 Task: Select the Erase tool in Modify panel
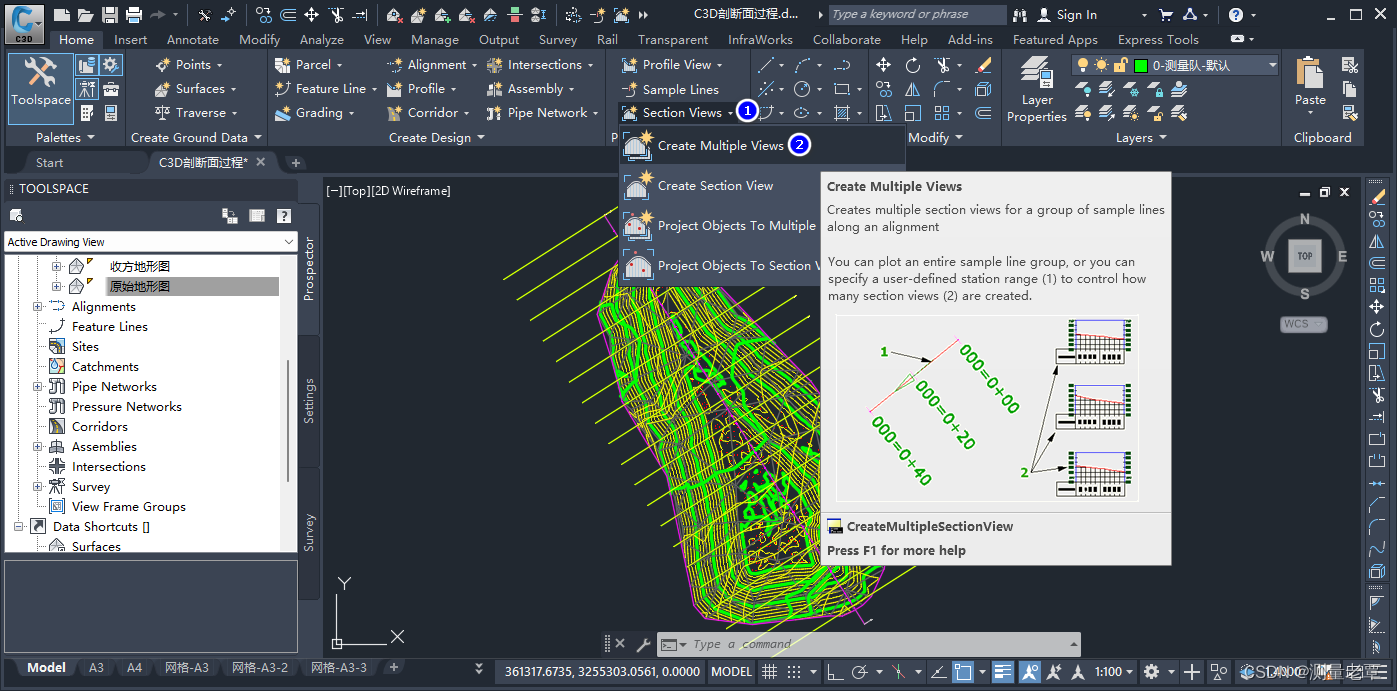click(983, 65)
